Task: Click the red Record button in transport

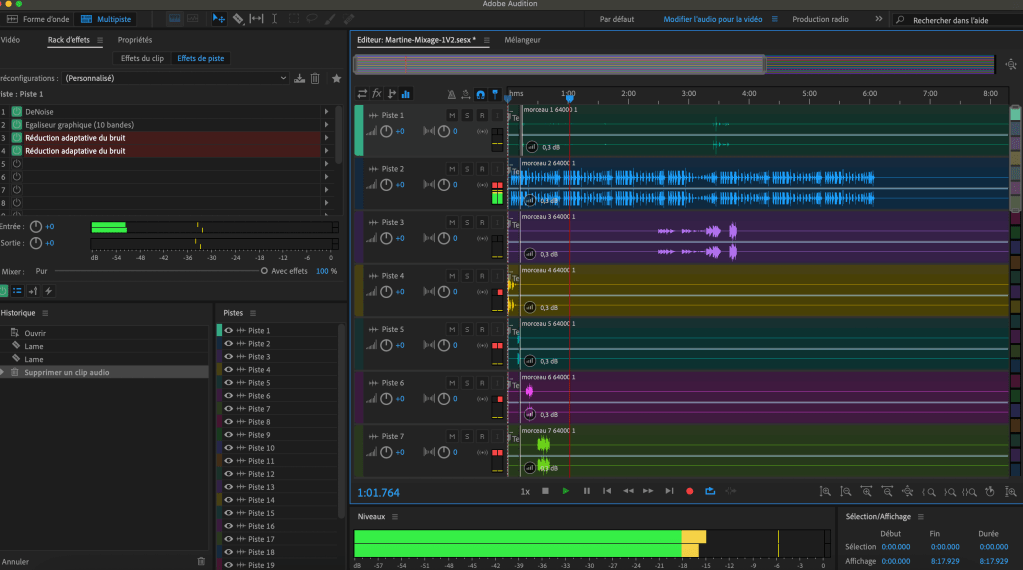Action: point(689,491)
